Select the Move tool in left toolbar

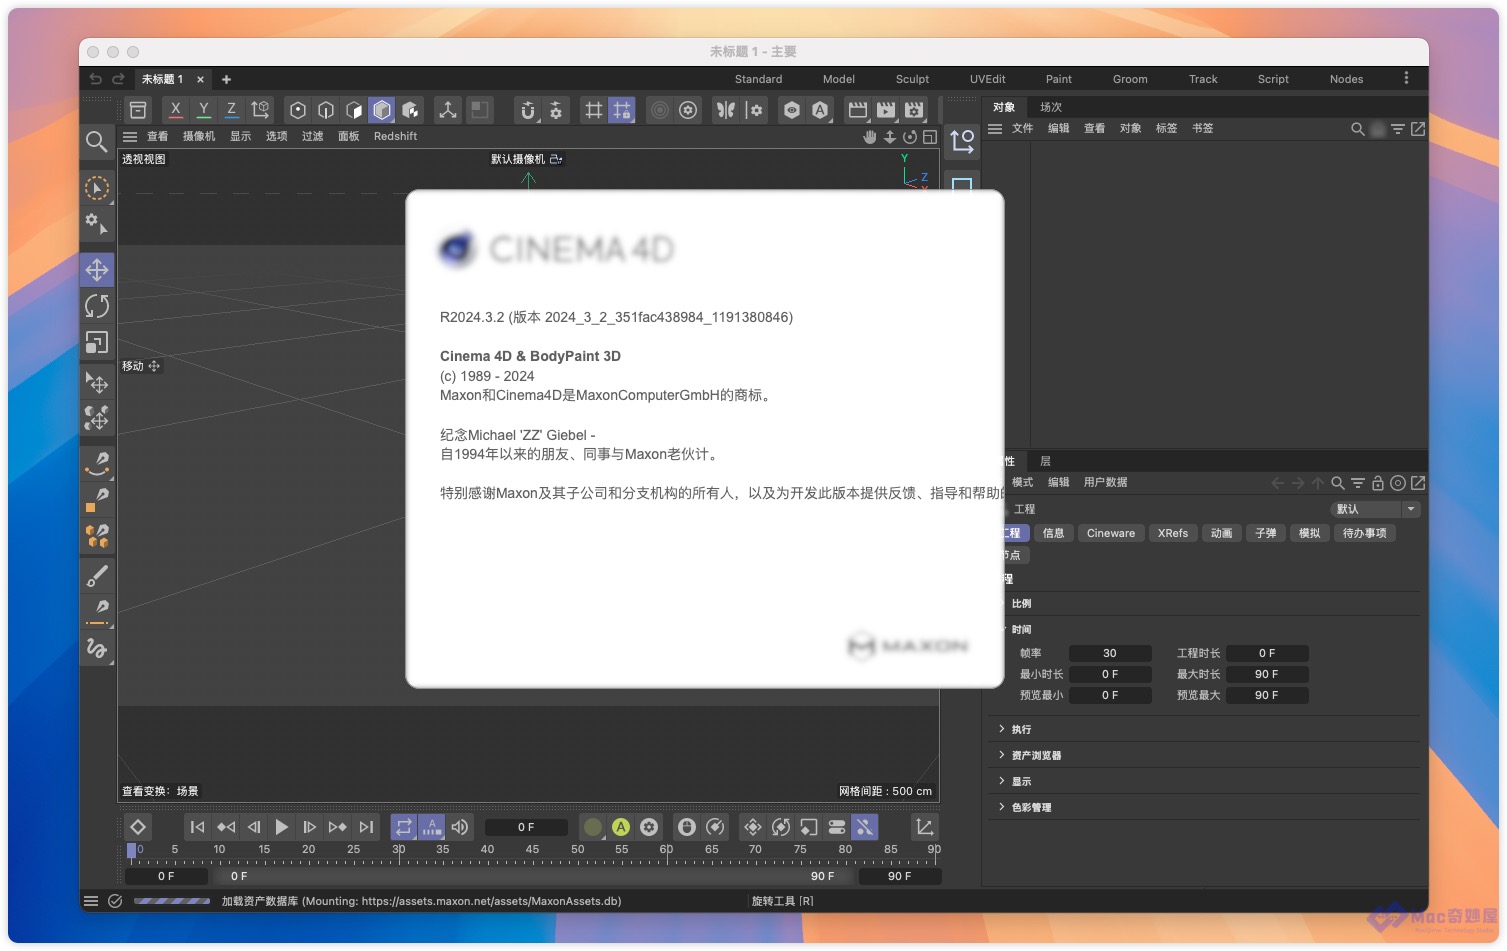point(97,270)
